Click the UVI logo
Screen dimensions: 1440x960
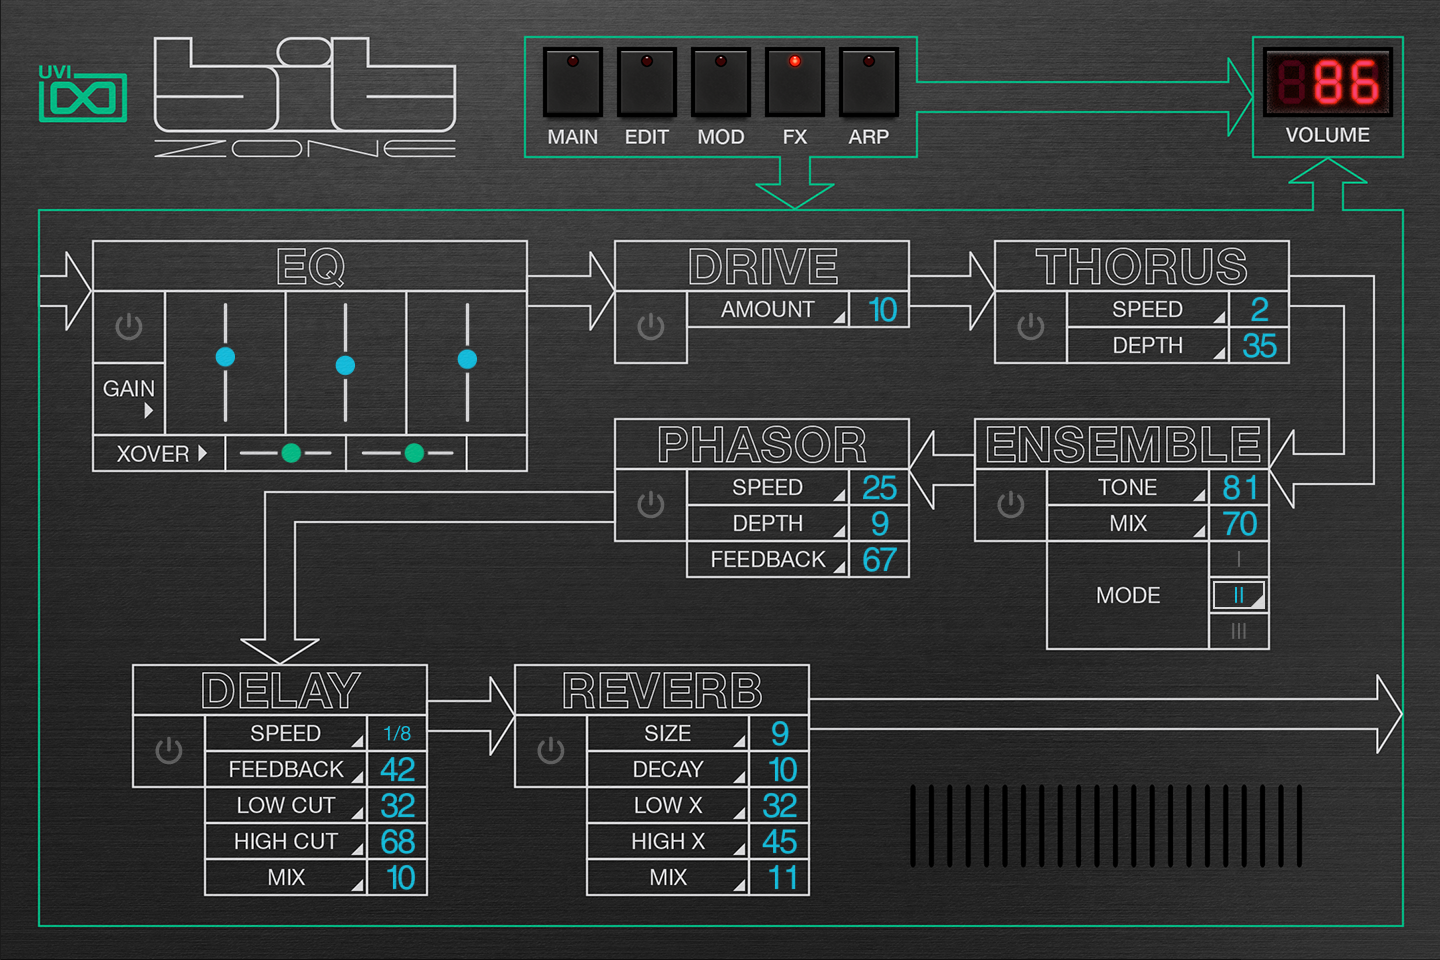[83, 94]
